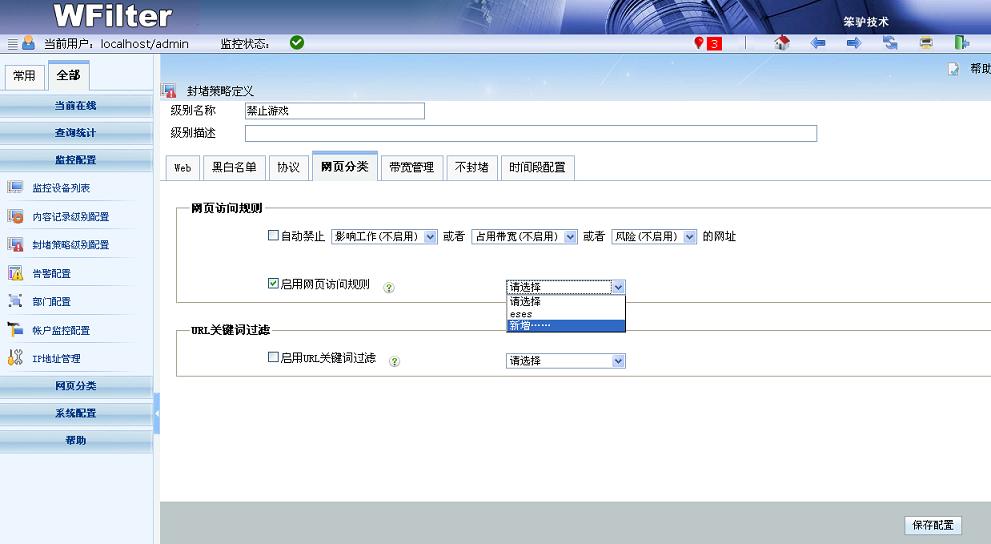
Task: Select 新增…… in the open dropdown list
Action: tap(565, 326)
